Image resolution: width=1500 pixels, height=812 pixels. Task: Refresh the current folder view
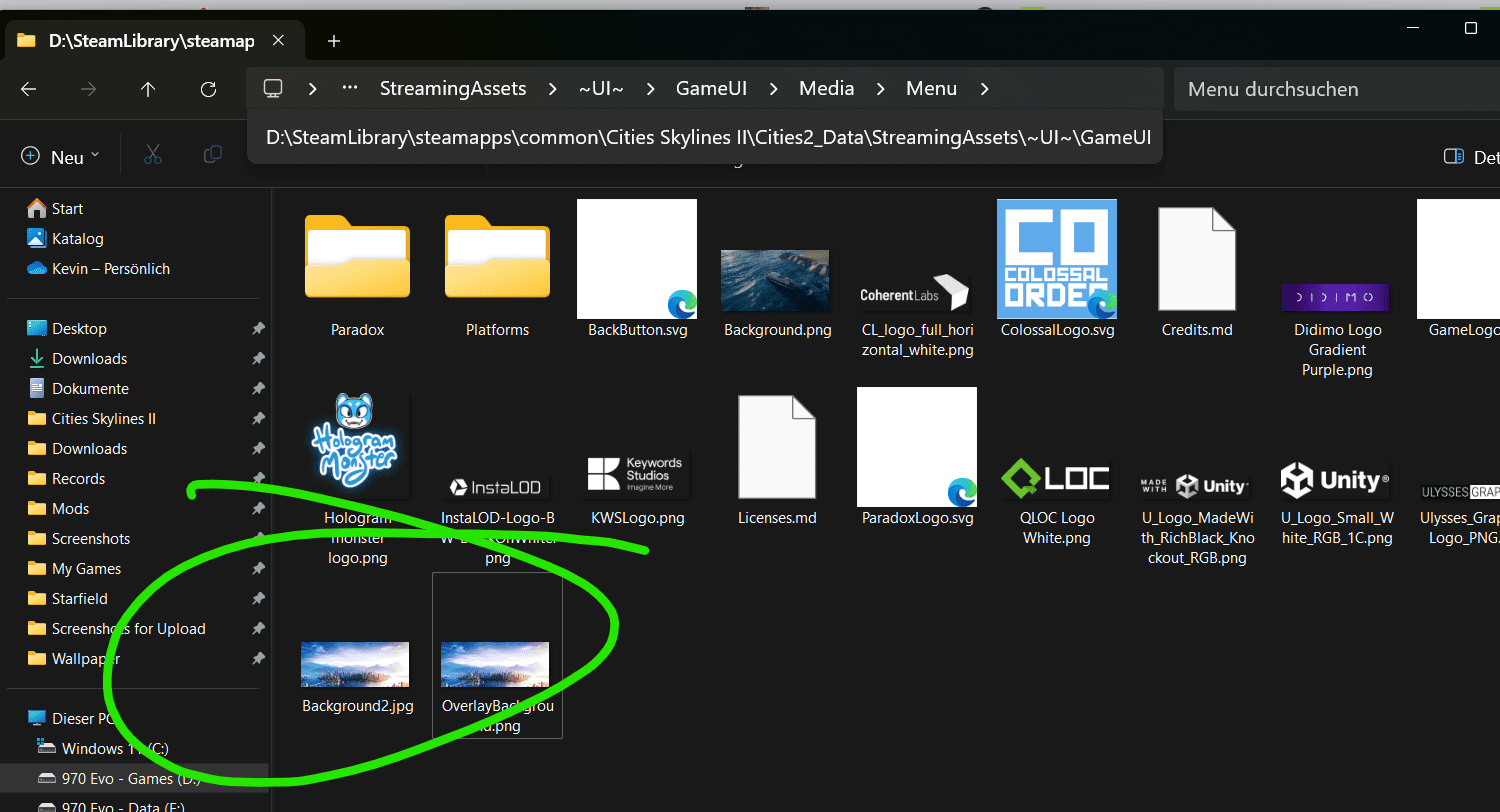tap(208, 89)
